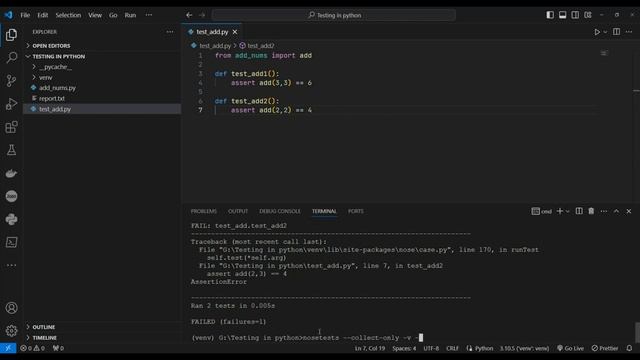Toggle secondary side bar layout icon

click(575, 15)
